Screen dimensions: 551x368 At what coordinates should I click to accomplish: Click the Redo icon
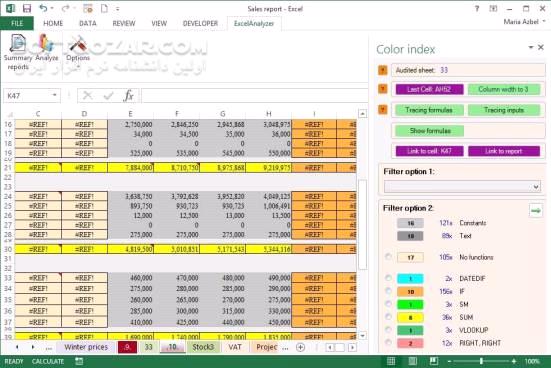click(x=65, y=8)
